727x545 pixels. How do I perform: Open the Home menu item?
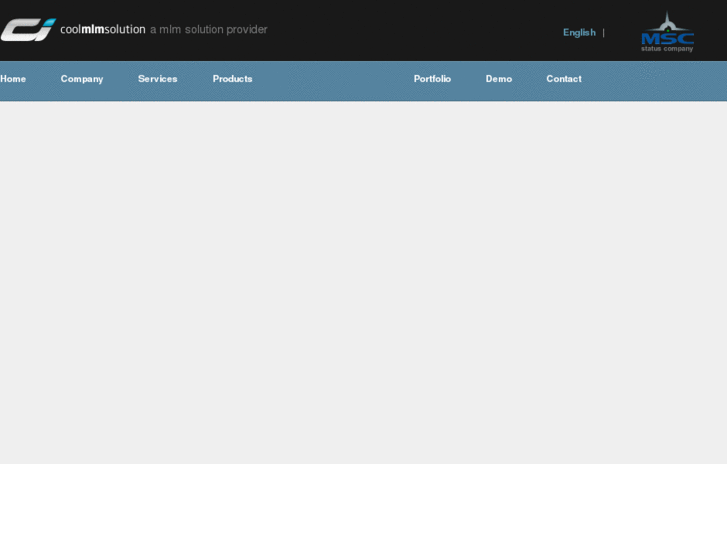pyautogui.click(x=13, y=79)
